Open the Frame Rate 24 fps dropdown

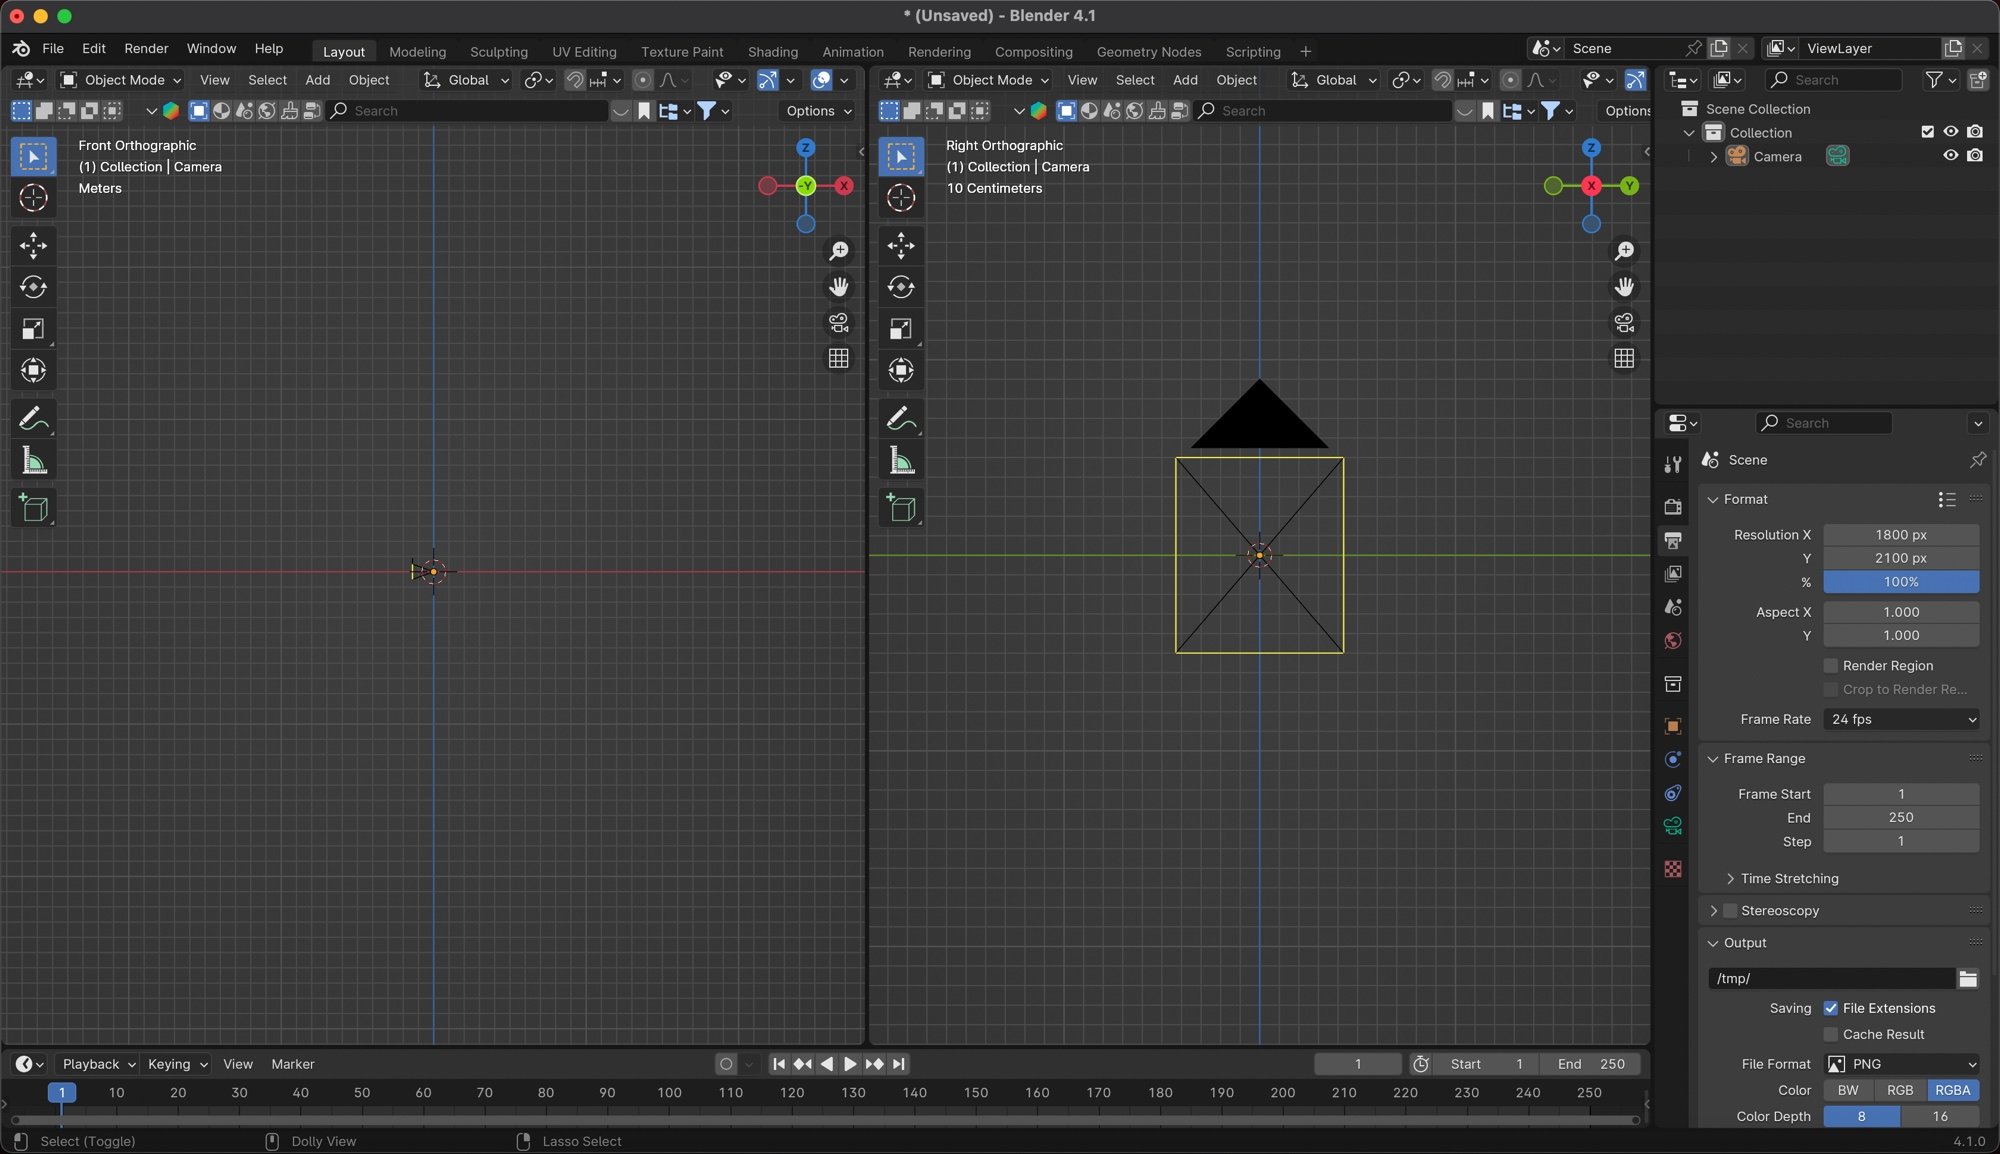(x=1901, y=720)
